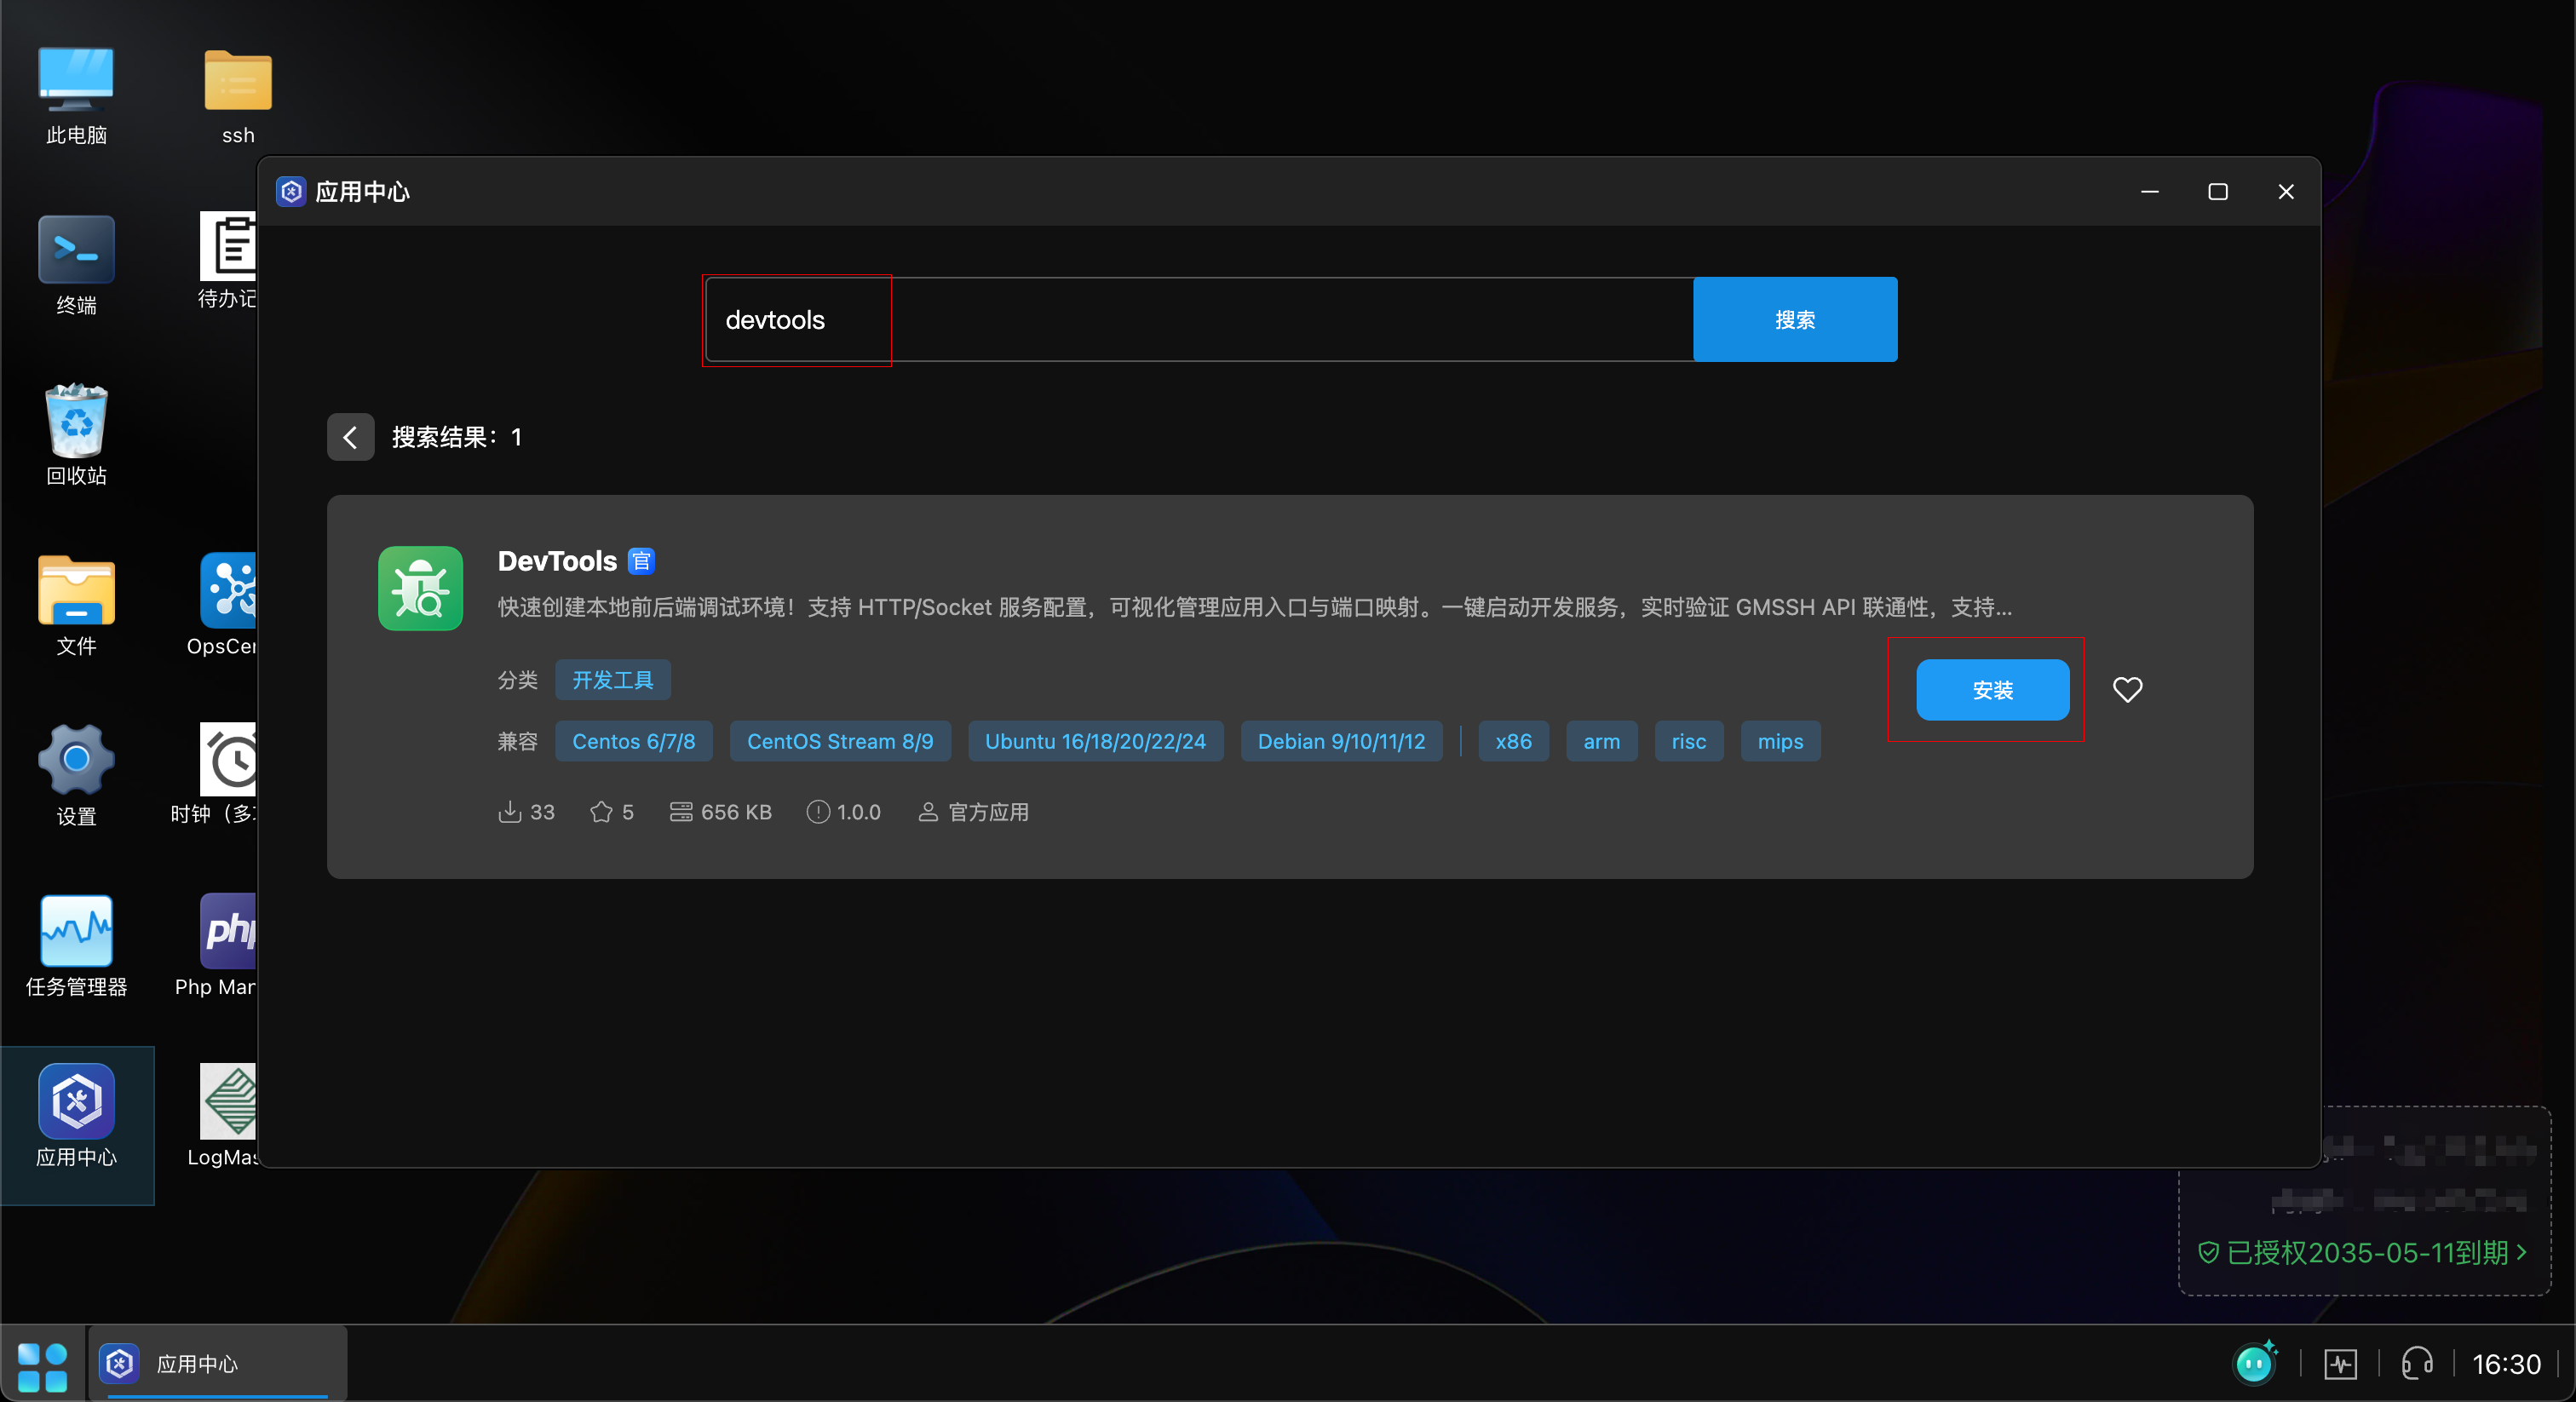Open the 设置 settings gear icon
The height and width of the screenshot is (1402, 2576).
coord(76,775)
